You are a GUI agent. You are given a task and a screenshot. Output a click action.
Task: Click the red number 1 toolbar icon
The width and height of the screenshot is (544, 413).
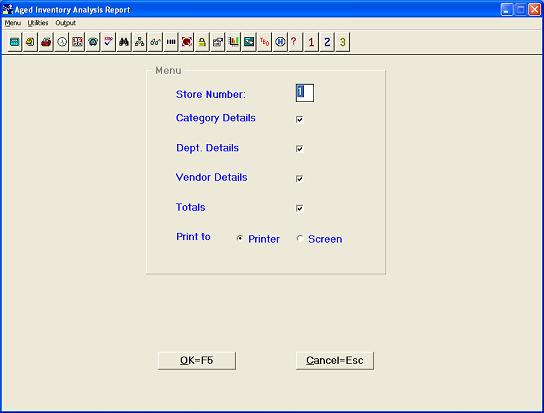pyautogui.click(x=311, y=42)
